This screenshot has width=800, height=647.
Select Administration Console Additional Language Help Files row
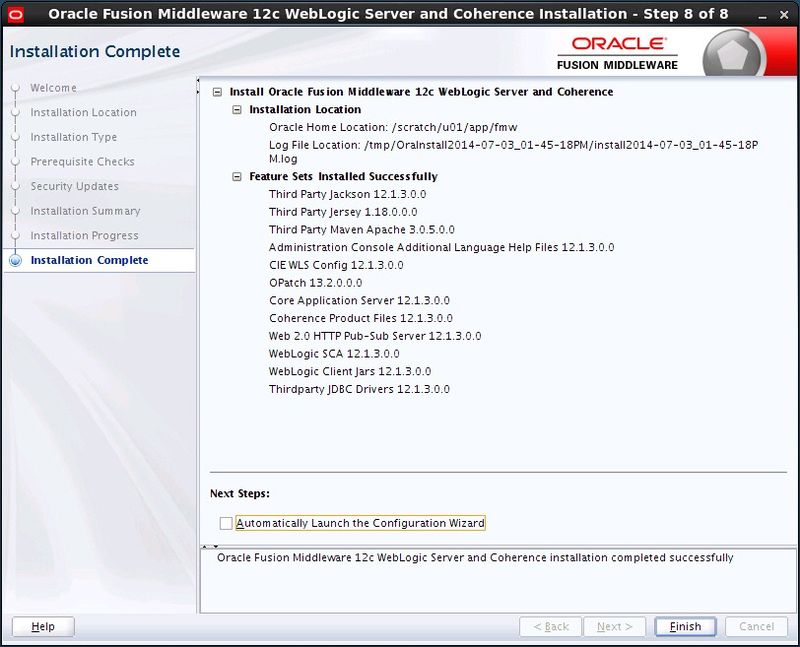441,247
